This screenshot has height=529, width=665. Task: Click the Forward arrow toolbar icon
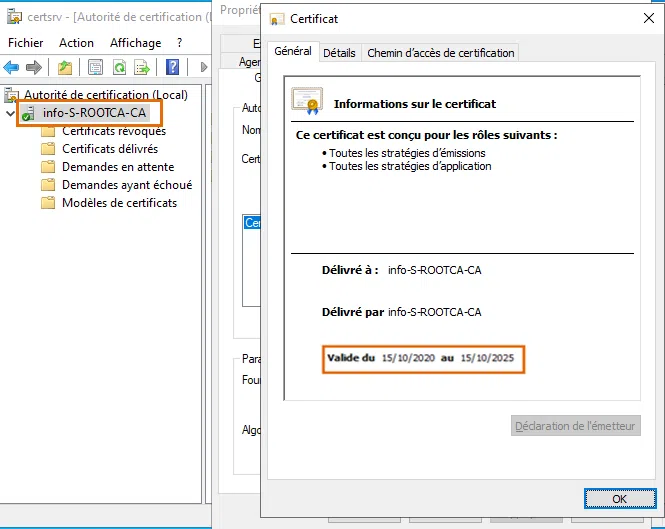coord(34,67)
